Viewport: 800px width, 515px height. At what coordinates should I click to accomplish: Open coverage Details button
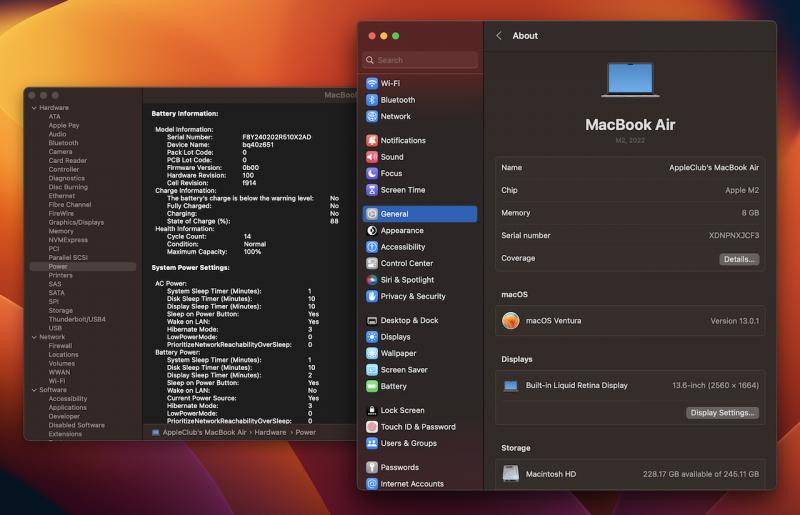pos(739,259)
